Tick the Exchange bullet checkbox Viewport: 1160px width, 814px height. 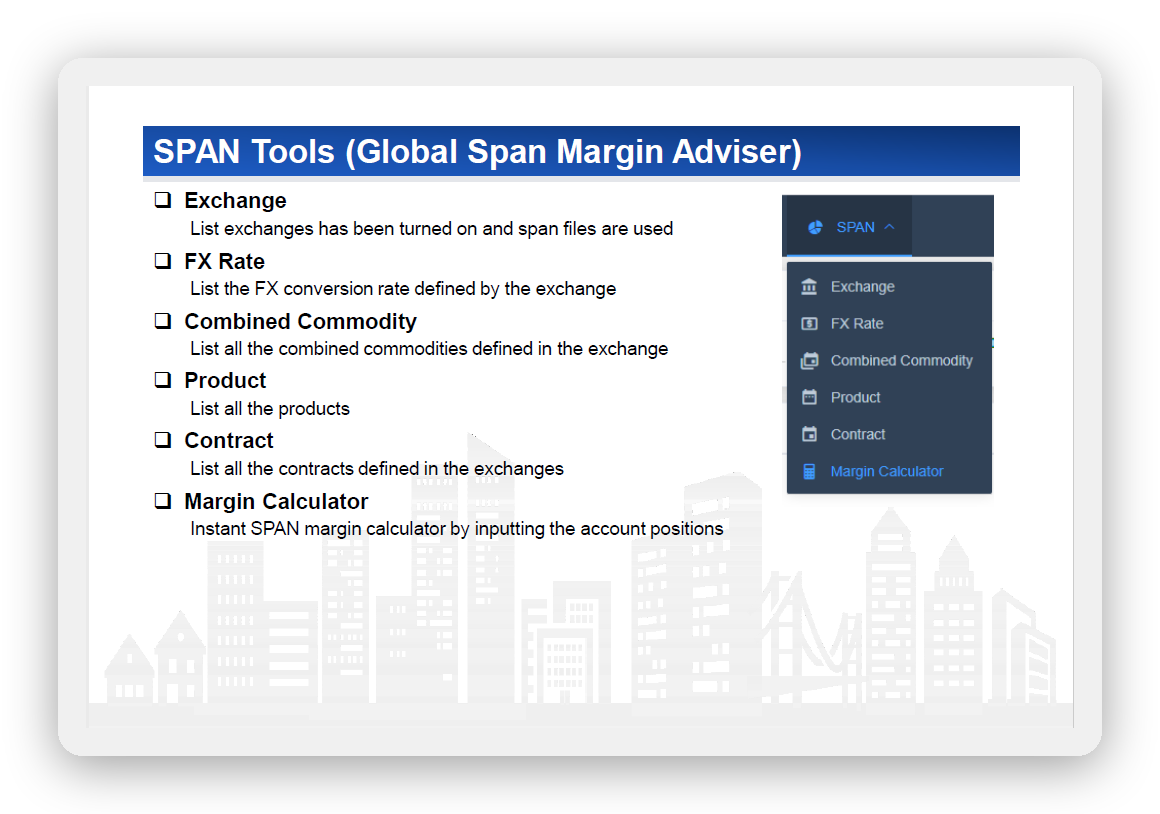(x=163, y=200)
